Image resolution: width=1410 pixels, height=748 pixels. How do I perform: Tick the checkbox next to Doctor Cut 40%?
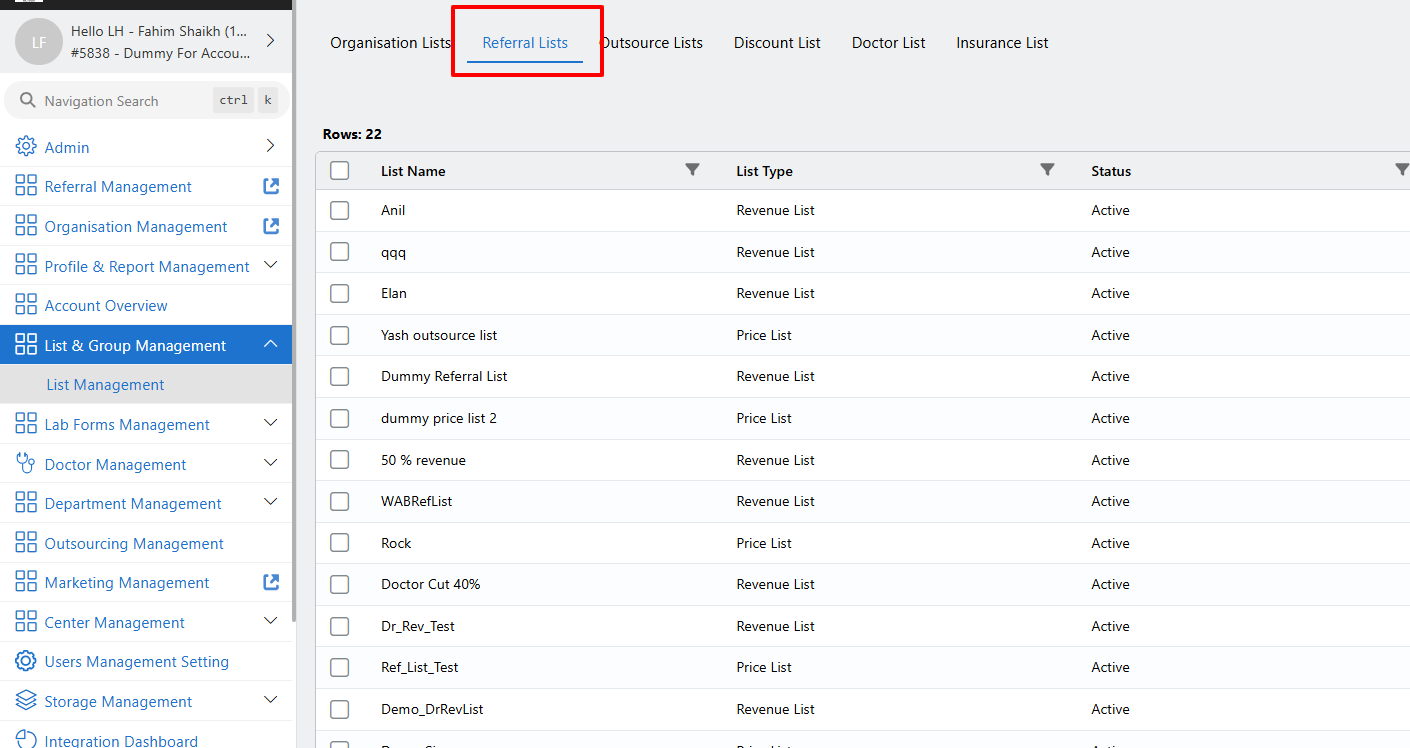coord(340,584)
